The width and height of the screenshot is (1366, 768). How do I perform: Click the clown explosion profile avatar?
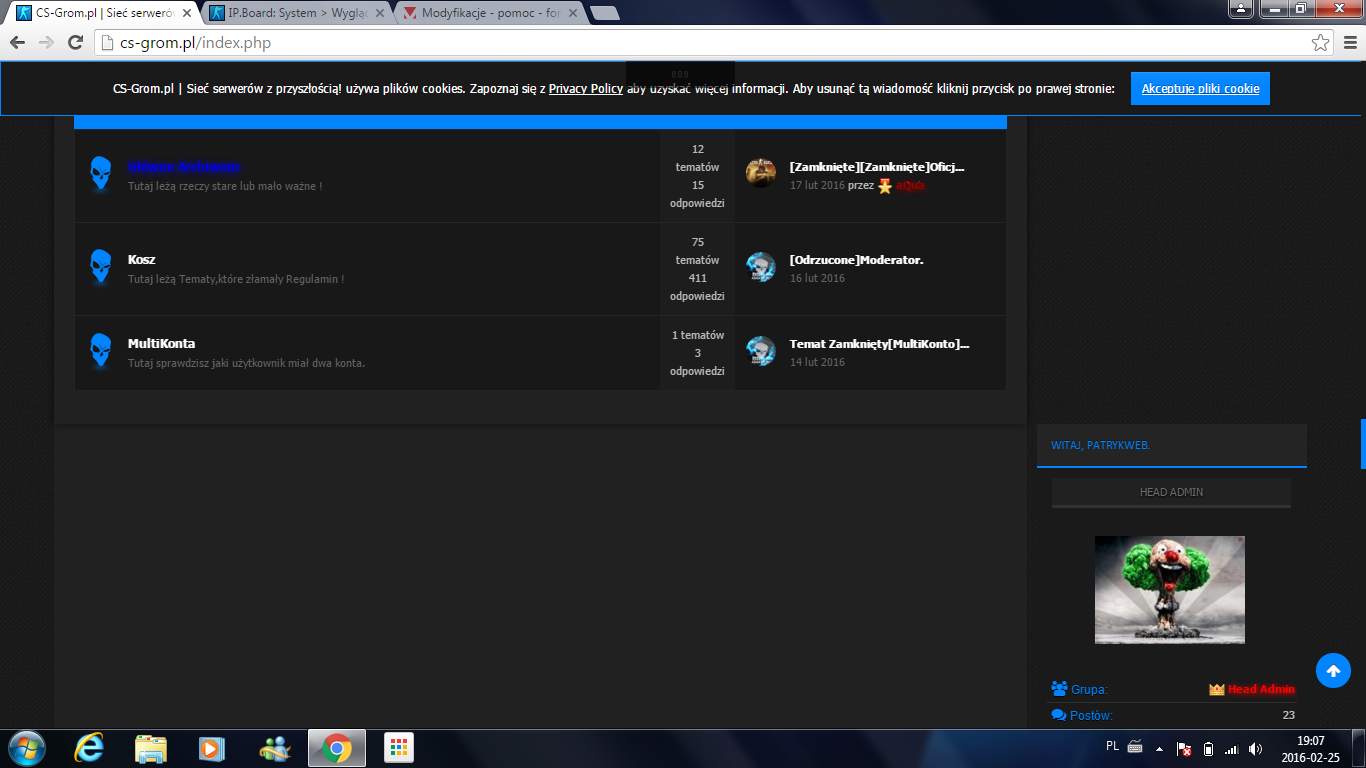(x=1169, y=589)
